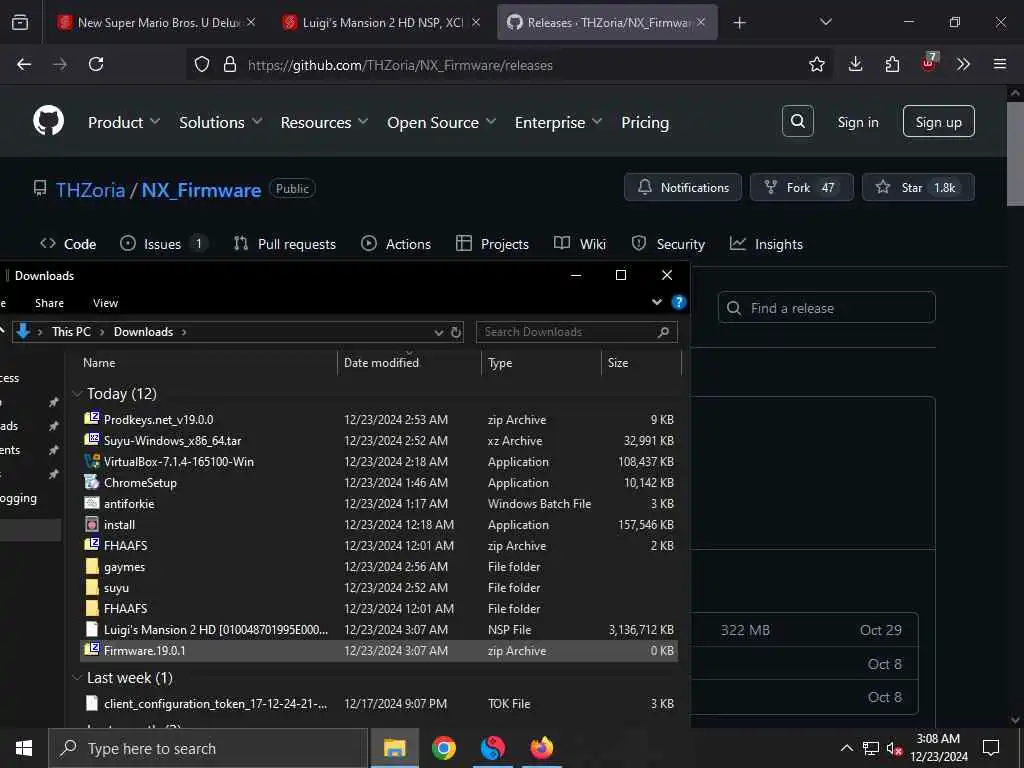Open the Share ribbon tab in Explorer
This screenshot has width=1024, height=768.
(50, 303)
